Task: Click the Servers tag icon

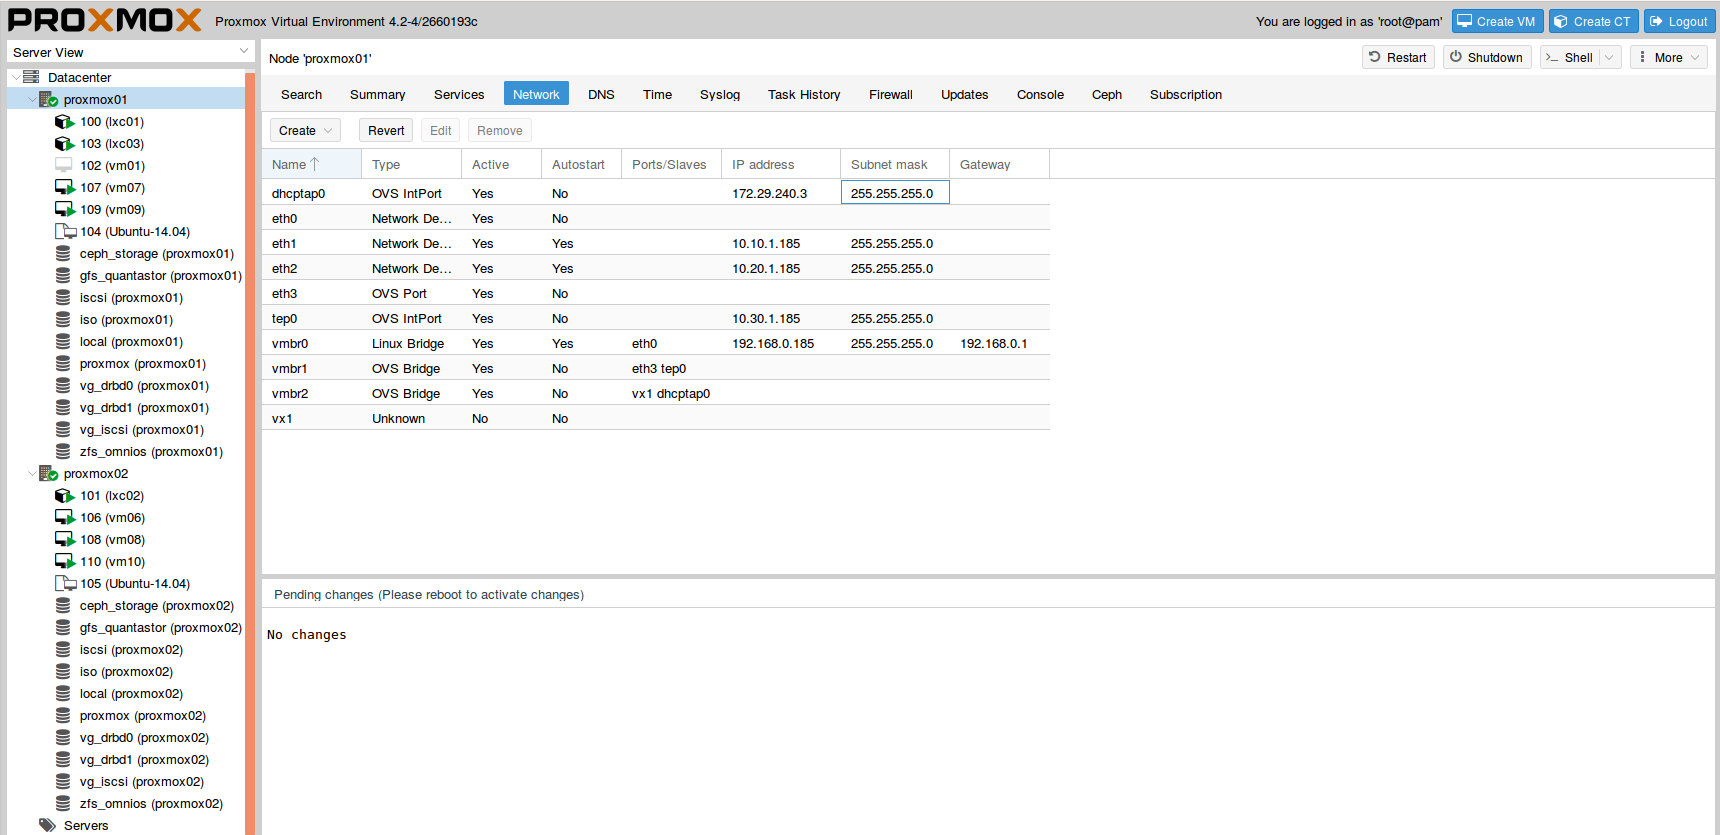Action: pos(47,826)
